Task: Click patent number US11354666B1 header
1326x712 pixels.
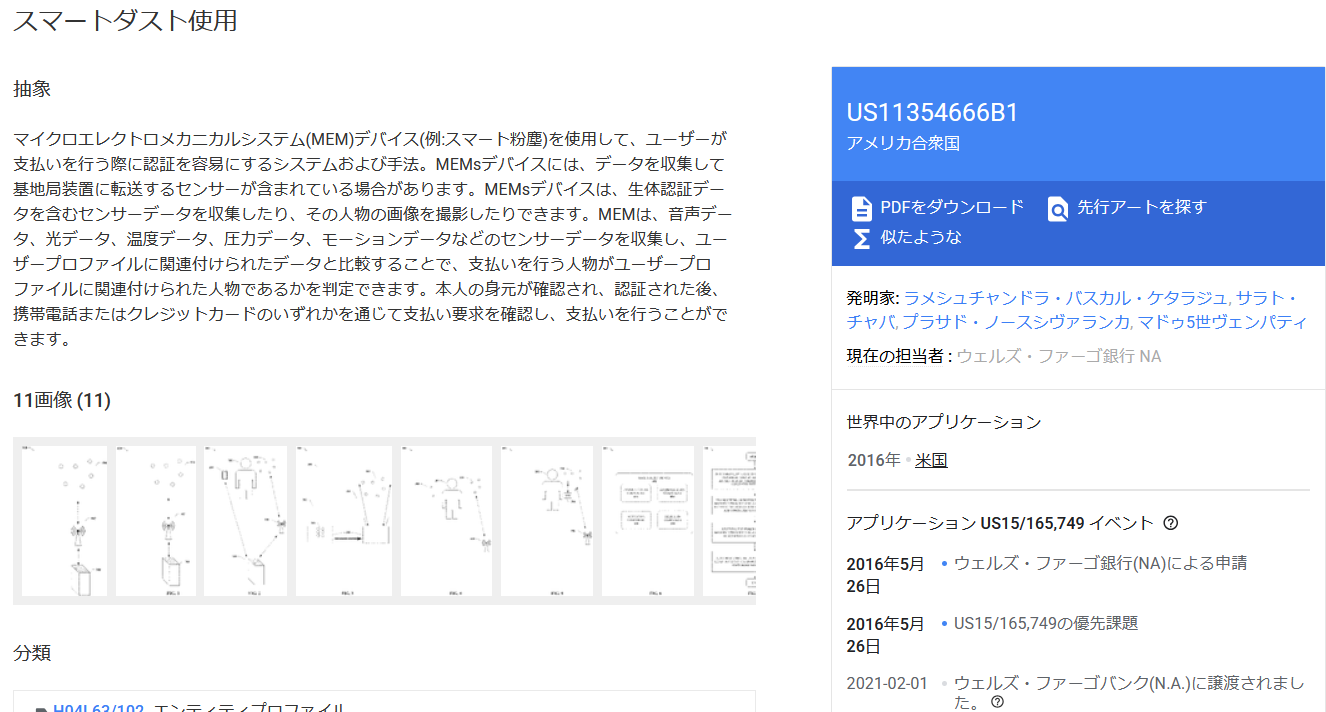Action: pyautogui.click(x=932, y=113)
